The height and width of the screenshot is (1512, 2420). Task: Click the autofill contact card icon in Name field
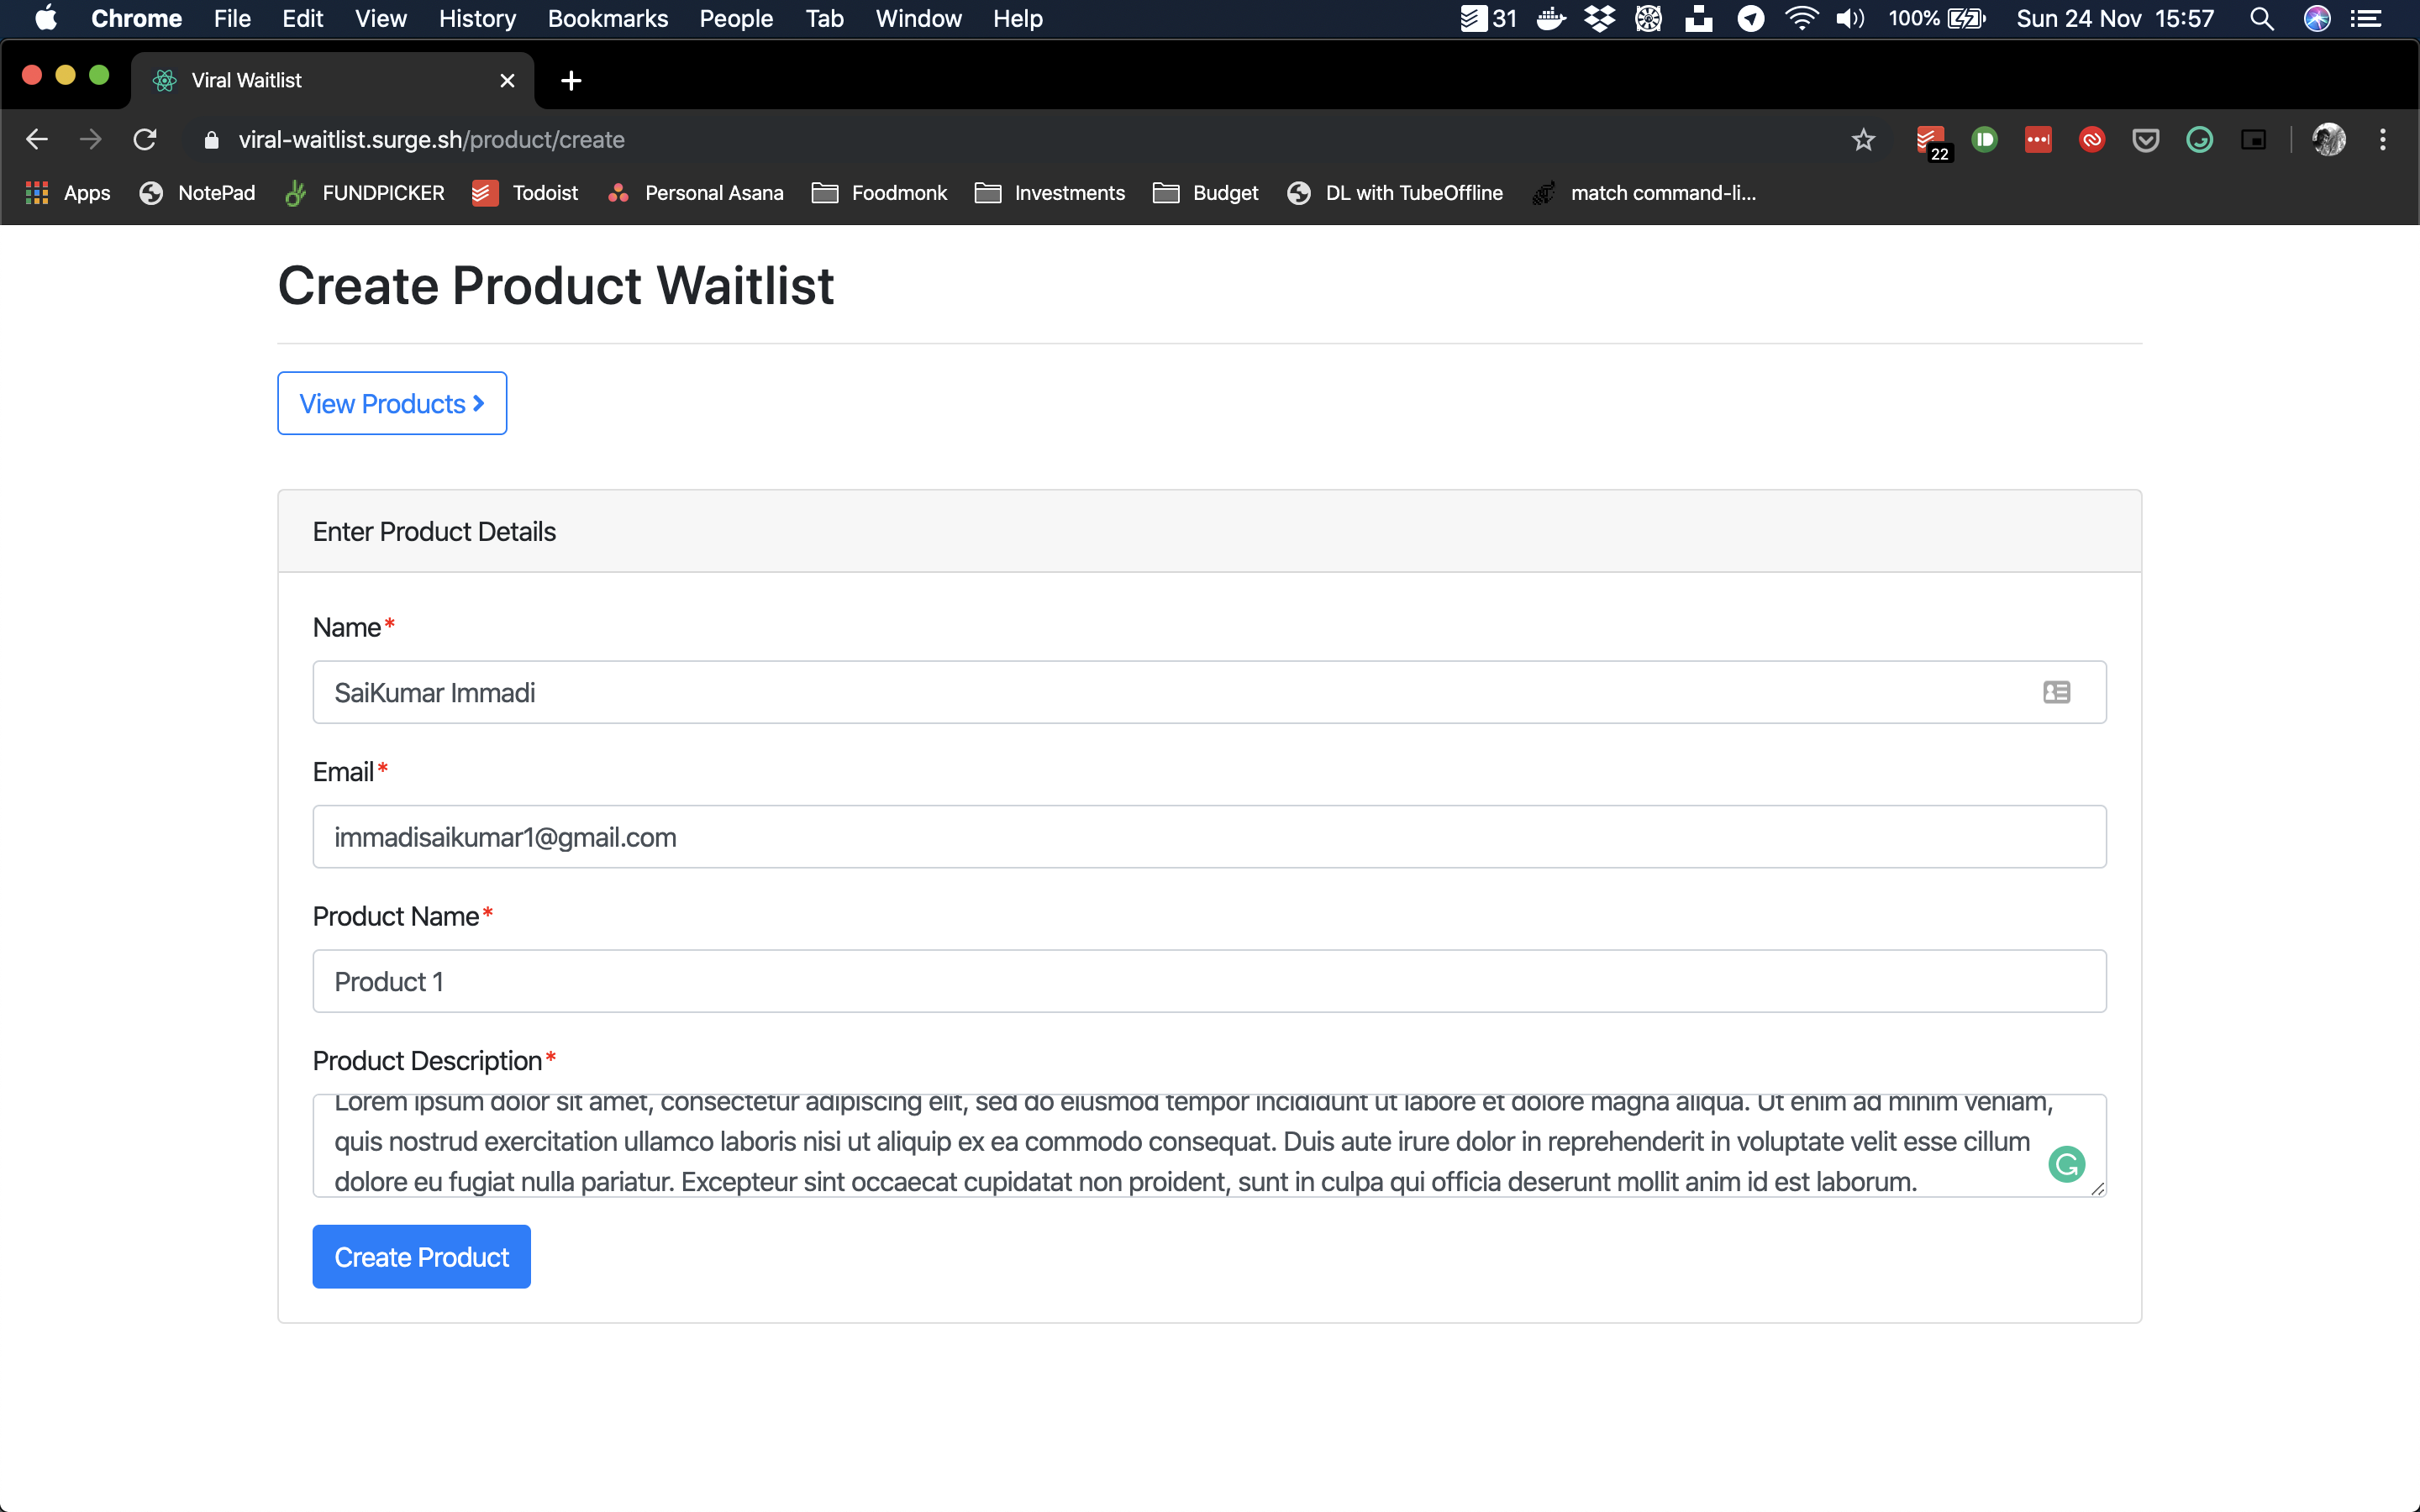[2056, 692]
